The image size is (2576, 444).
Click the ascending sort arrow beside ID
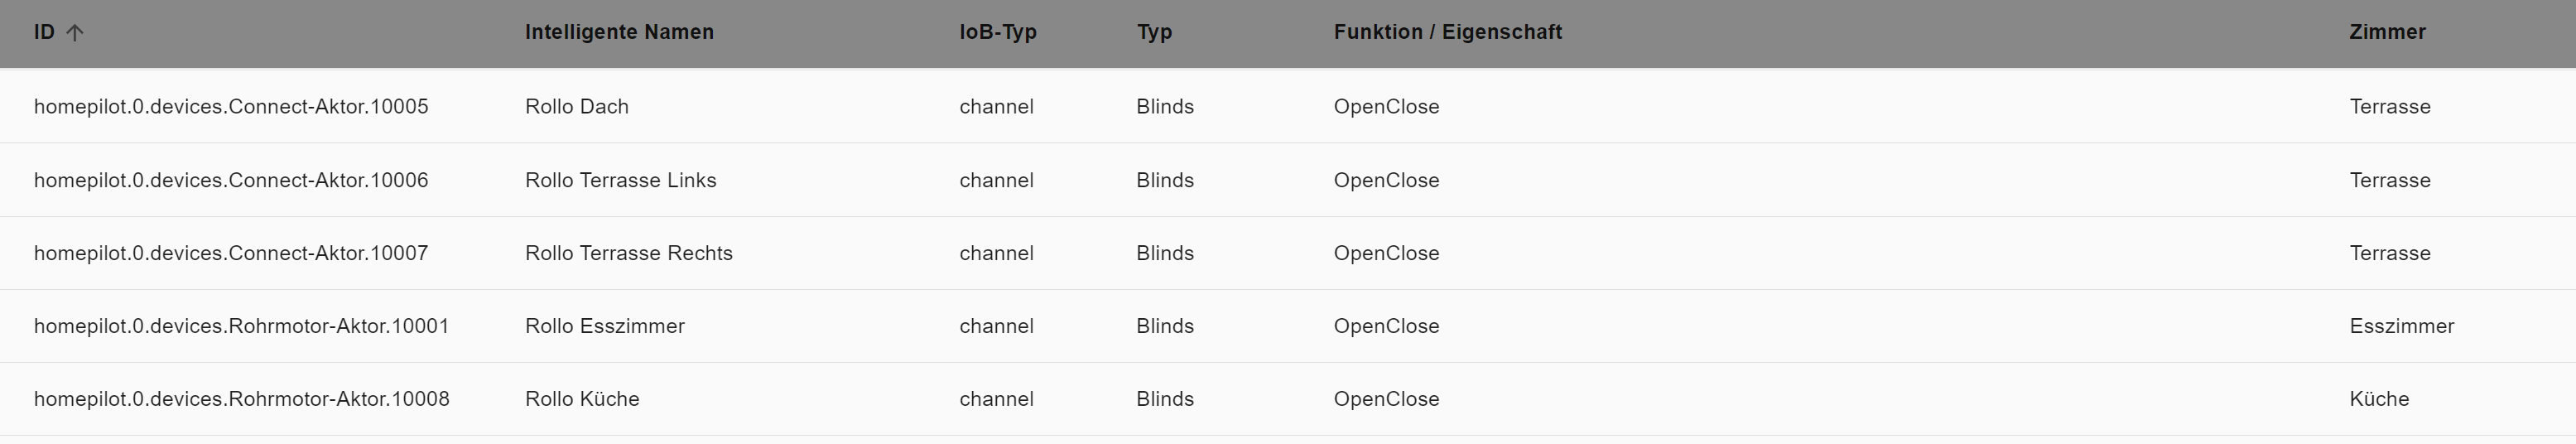pos(75,33)
